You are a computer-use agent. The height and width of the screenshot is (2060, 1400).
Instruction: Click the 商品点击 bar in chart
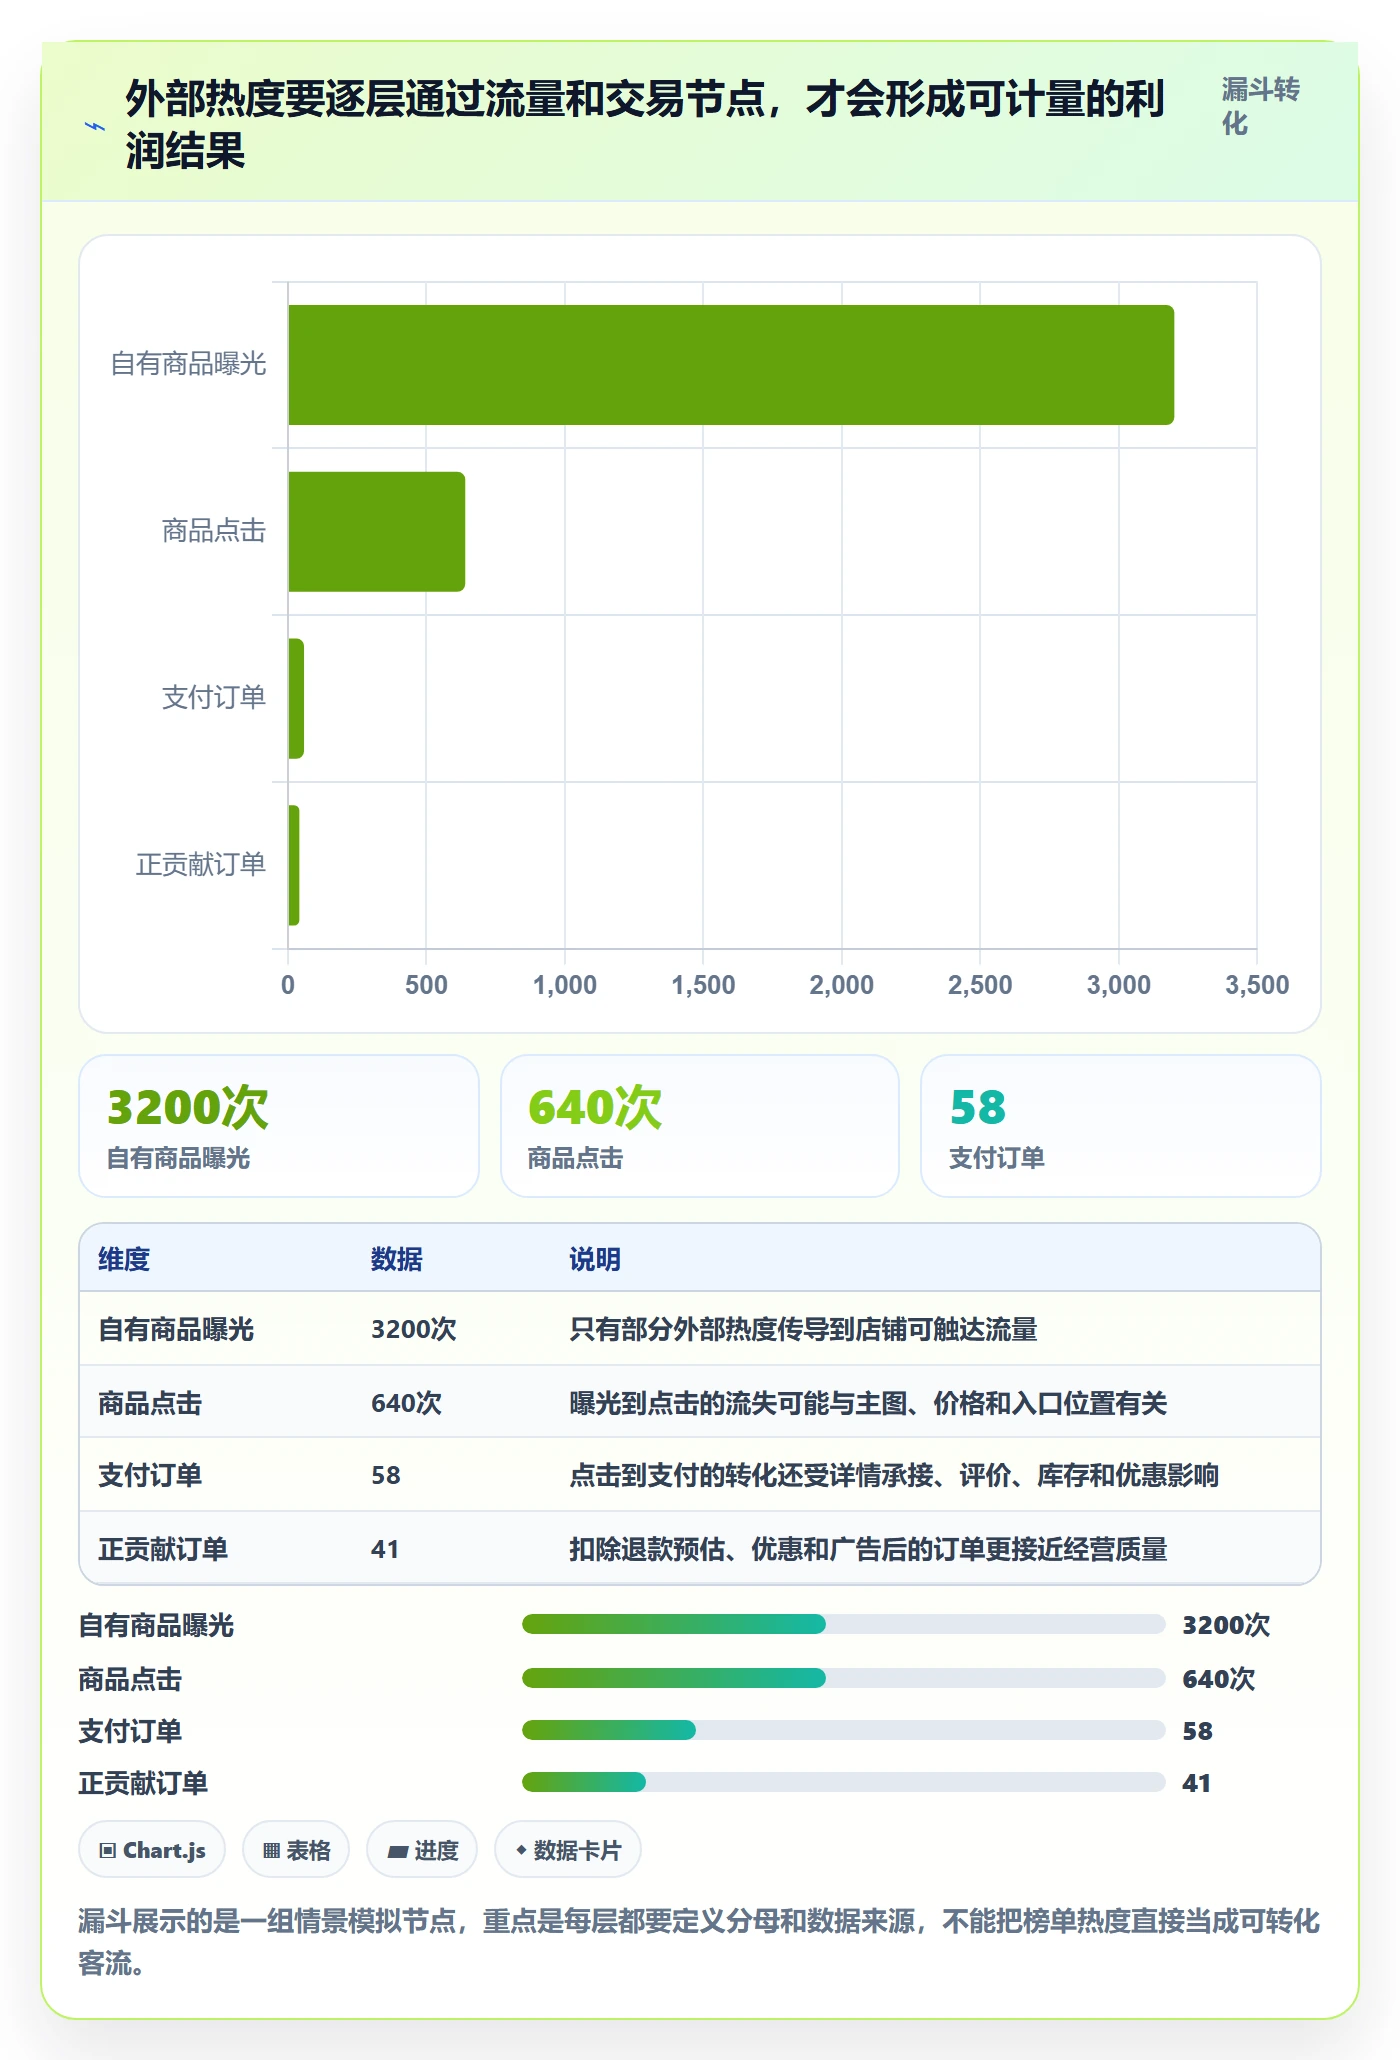pos(377,532)
